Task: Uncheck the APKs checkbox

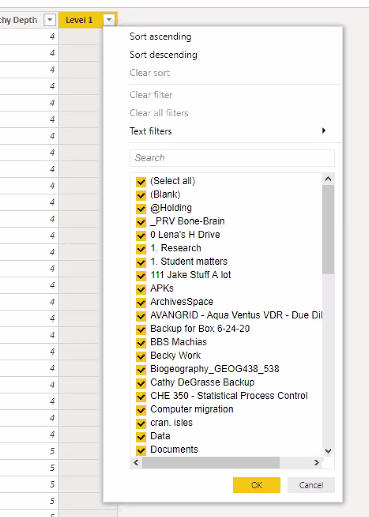Action: click(141, 289)
